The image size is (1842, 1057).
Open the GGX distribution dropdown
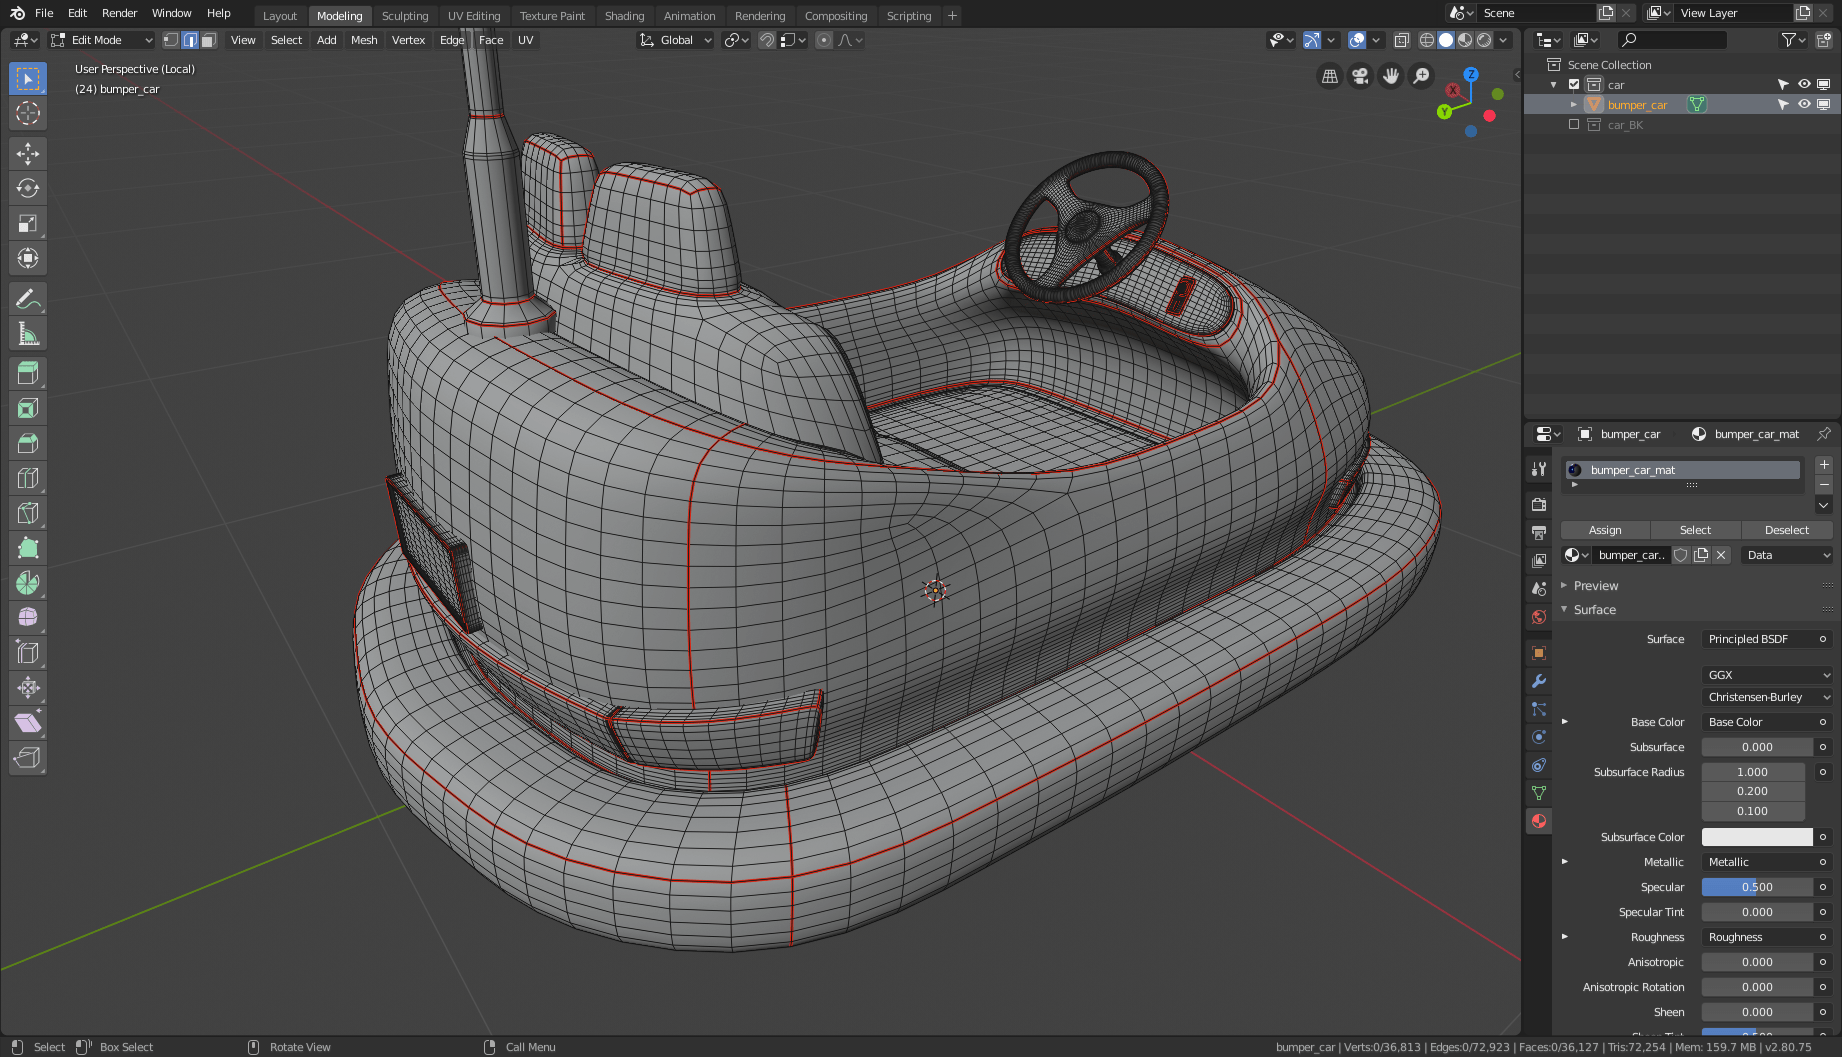tap(1768, 675)
